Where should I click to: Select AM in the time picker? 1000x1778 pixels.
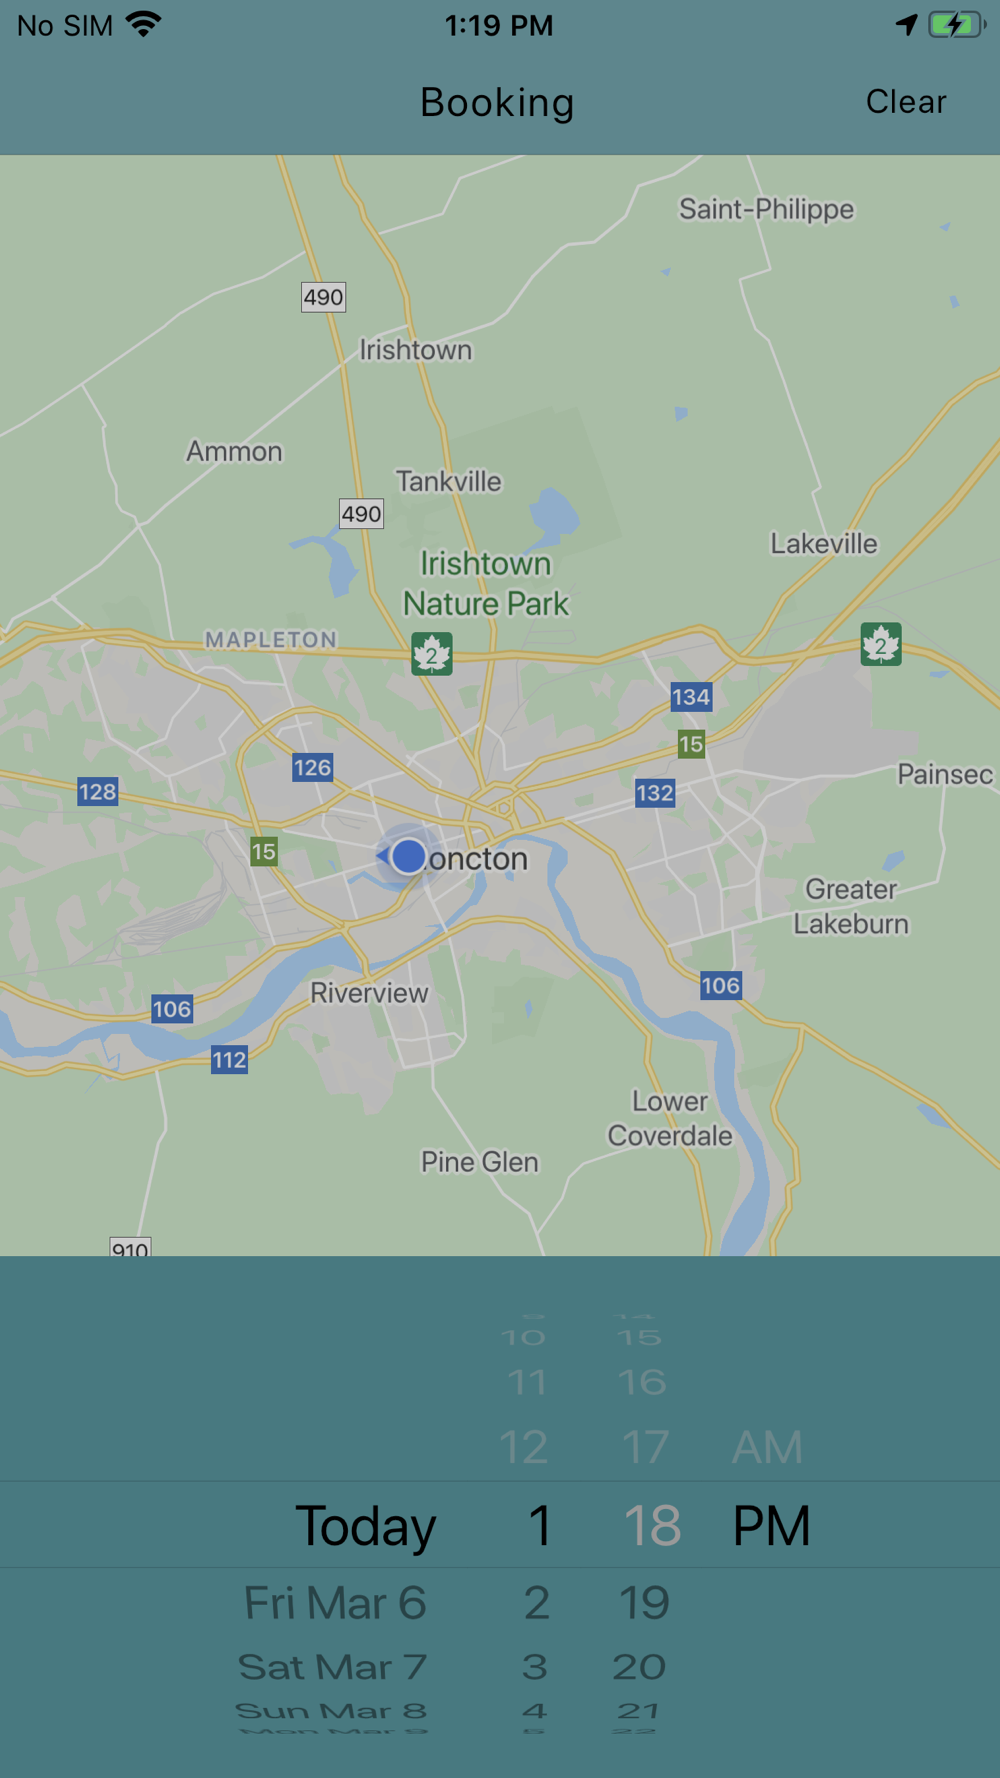click(767, 1447)
